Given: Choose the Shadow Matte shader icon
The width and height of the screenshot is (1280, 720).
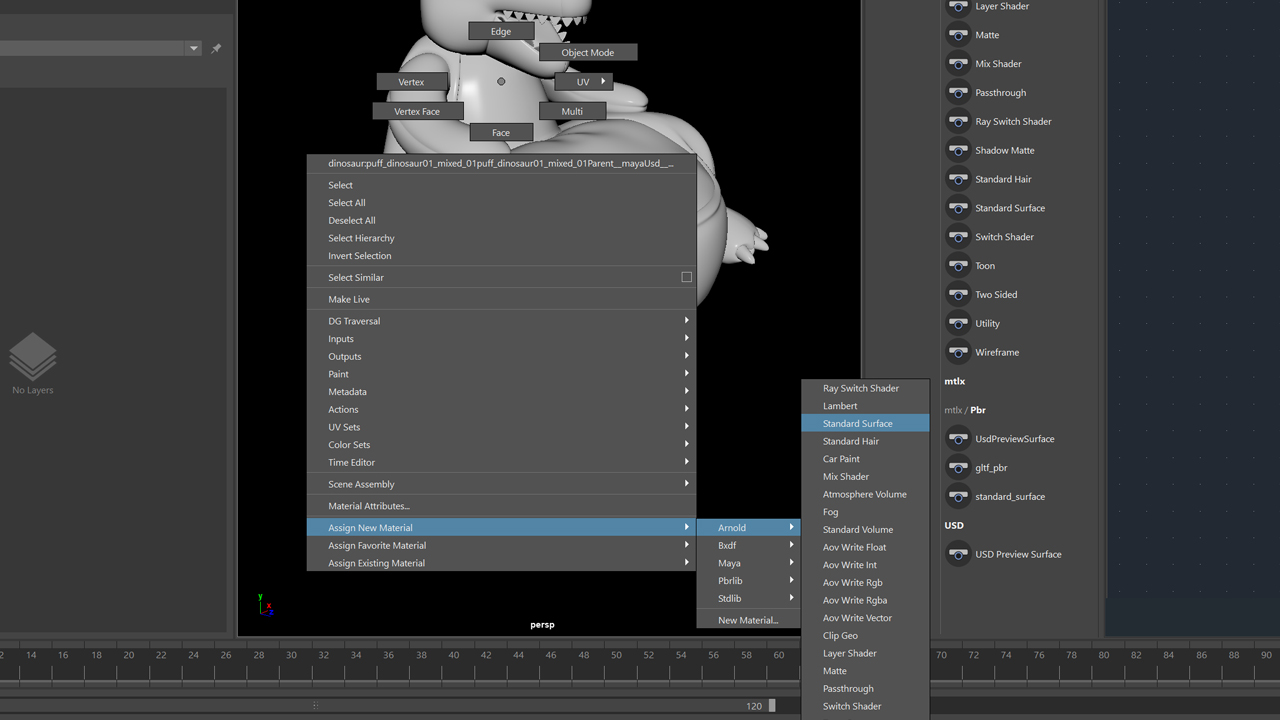Looking at the screenshot, I should (958, 151).
